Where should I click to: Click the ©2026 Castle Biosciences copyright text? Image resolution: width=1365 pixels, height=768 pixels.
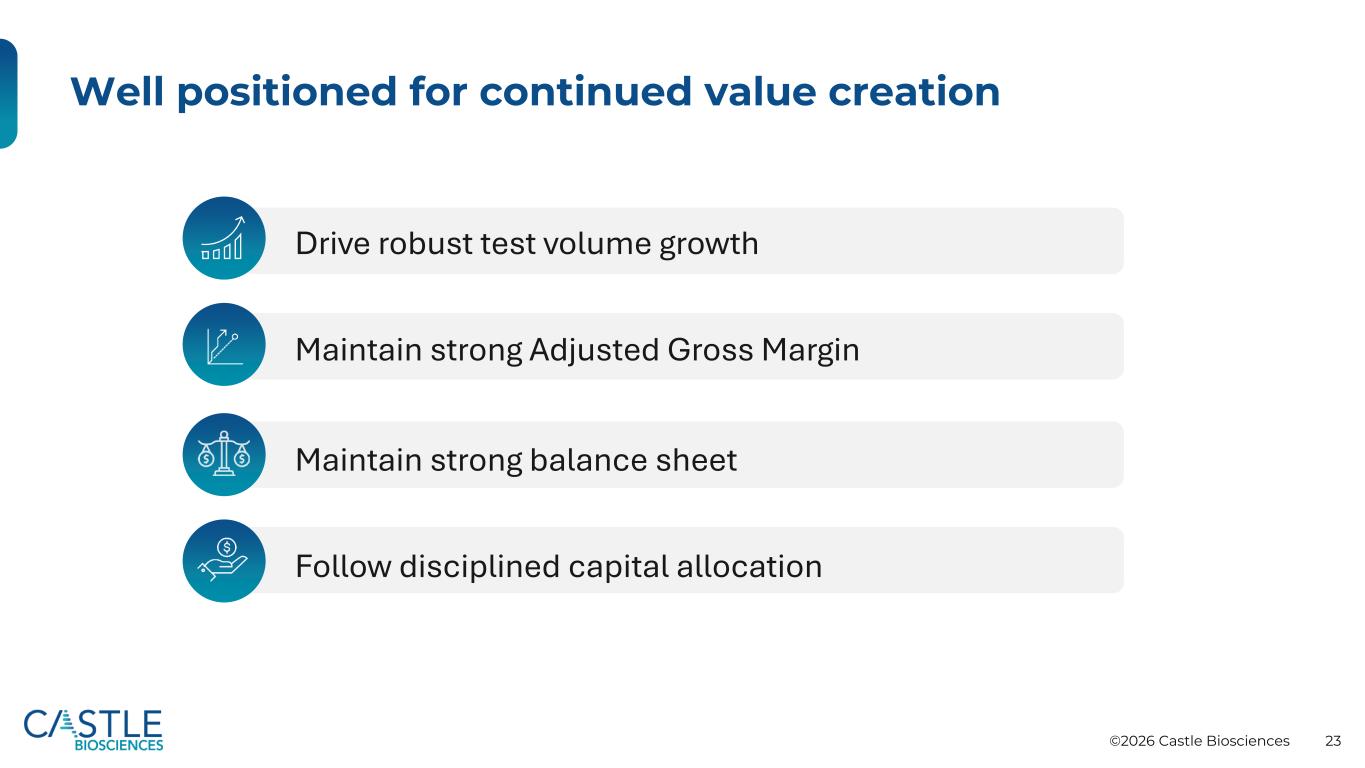[1199, 741]
